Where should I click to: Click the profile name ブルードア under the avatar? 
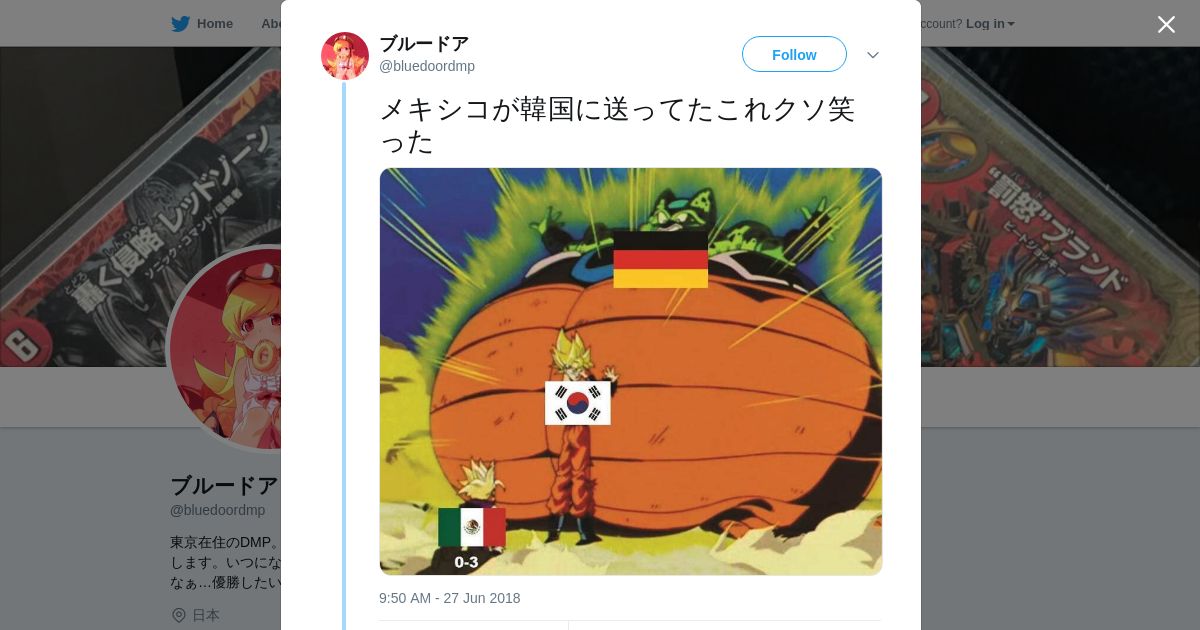[225, 486]
